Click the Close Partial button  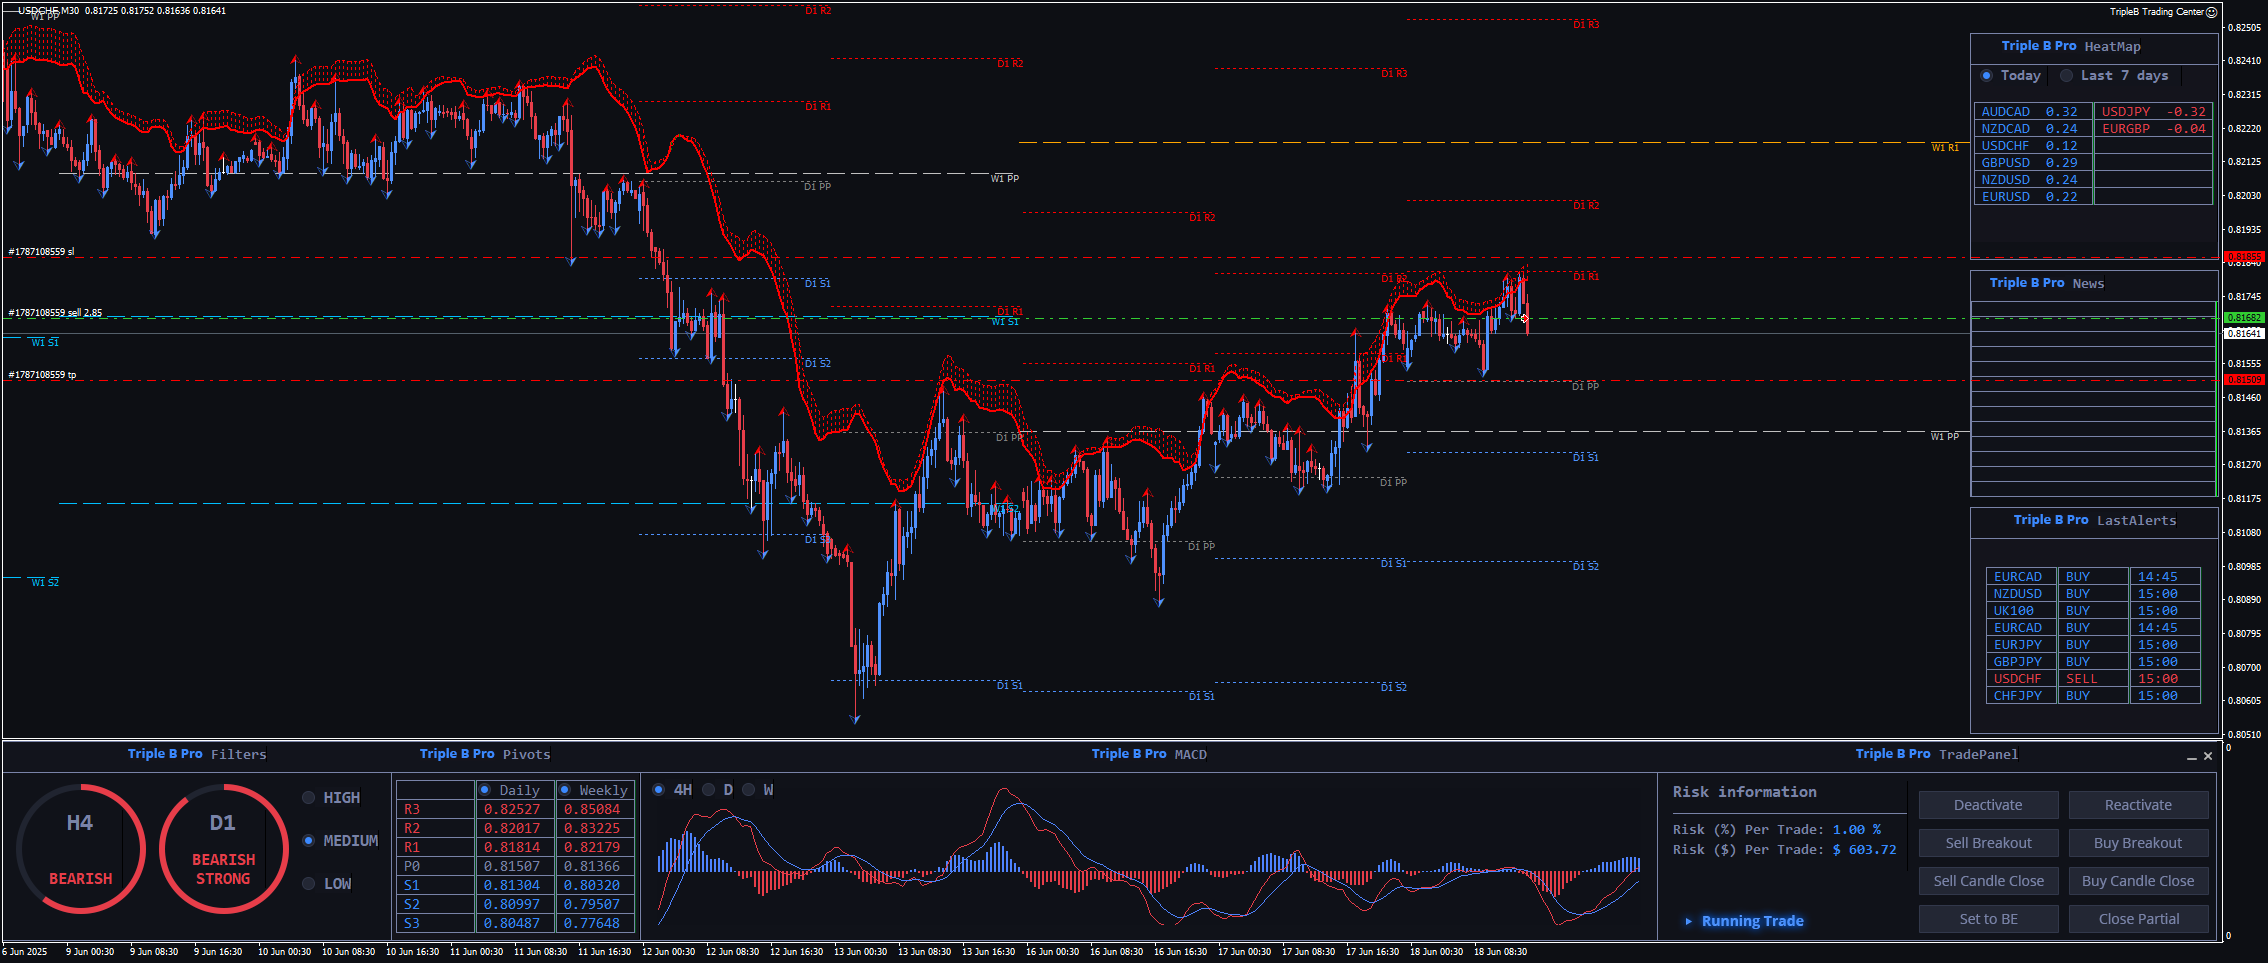(2138, 919)
